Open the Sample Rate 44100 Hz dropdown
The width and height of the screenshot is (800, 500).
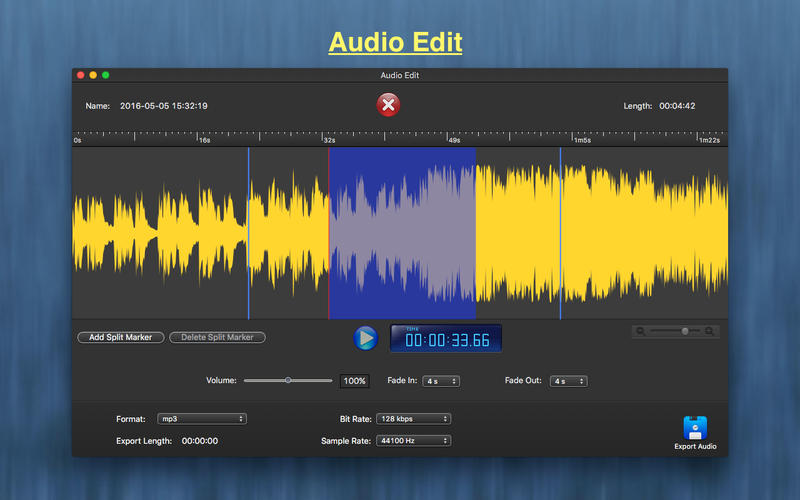[414, 441]
